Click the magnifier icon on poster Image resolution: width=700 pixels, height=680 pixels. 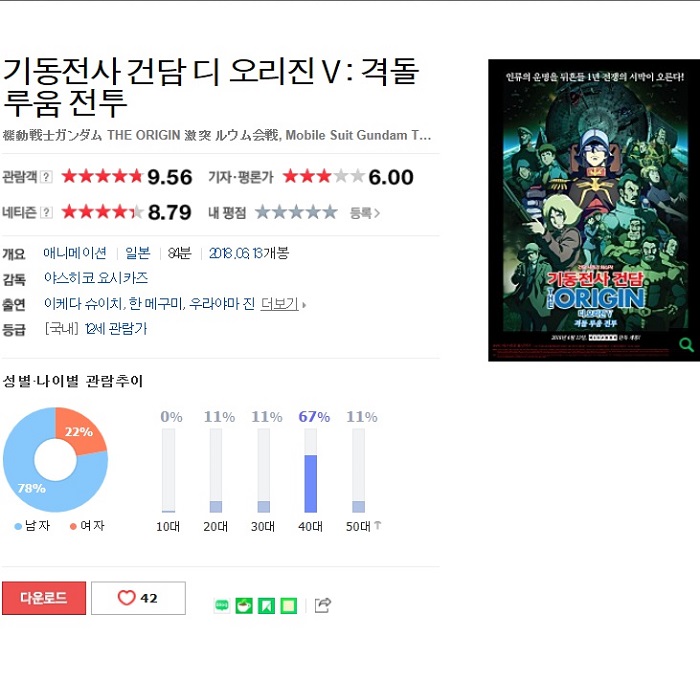(686, 344)
